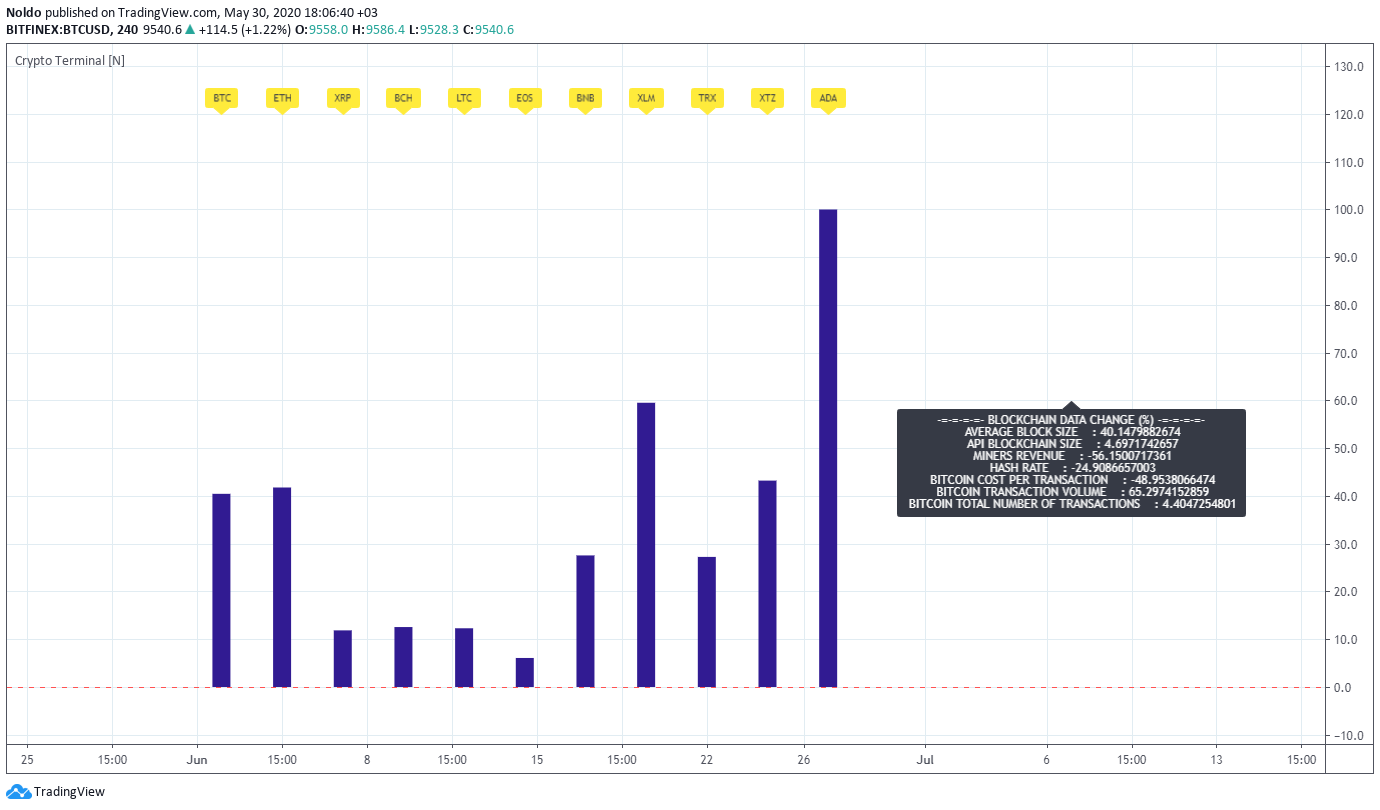Click the MINERS REVENUE line
Screen dimensions: 1380x810
pos(1071,456)
